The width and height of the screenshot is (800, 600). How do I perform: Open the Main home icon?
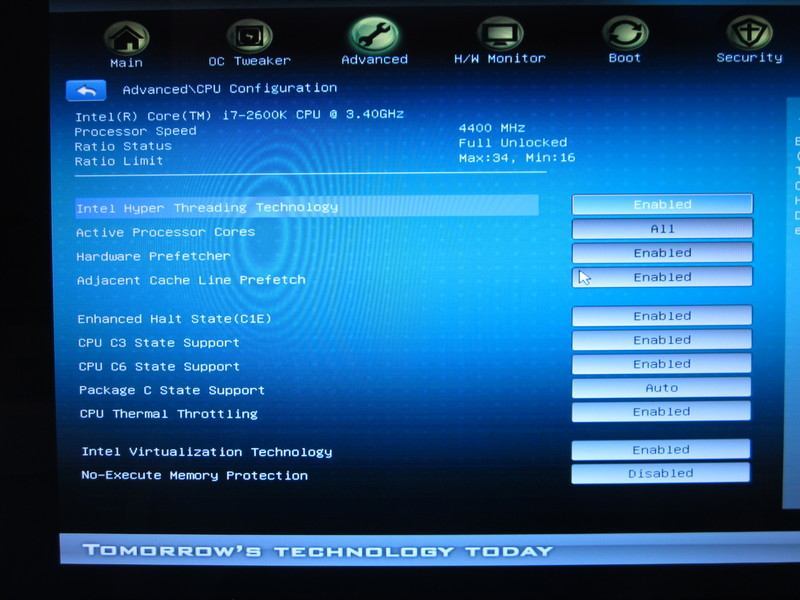pos(127,37)
